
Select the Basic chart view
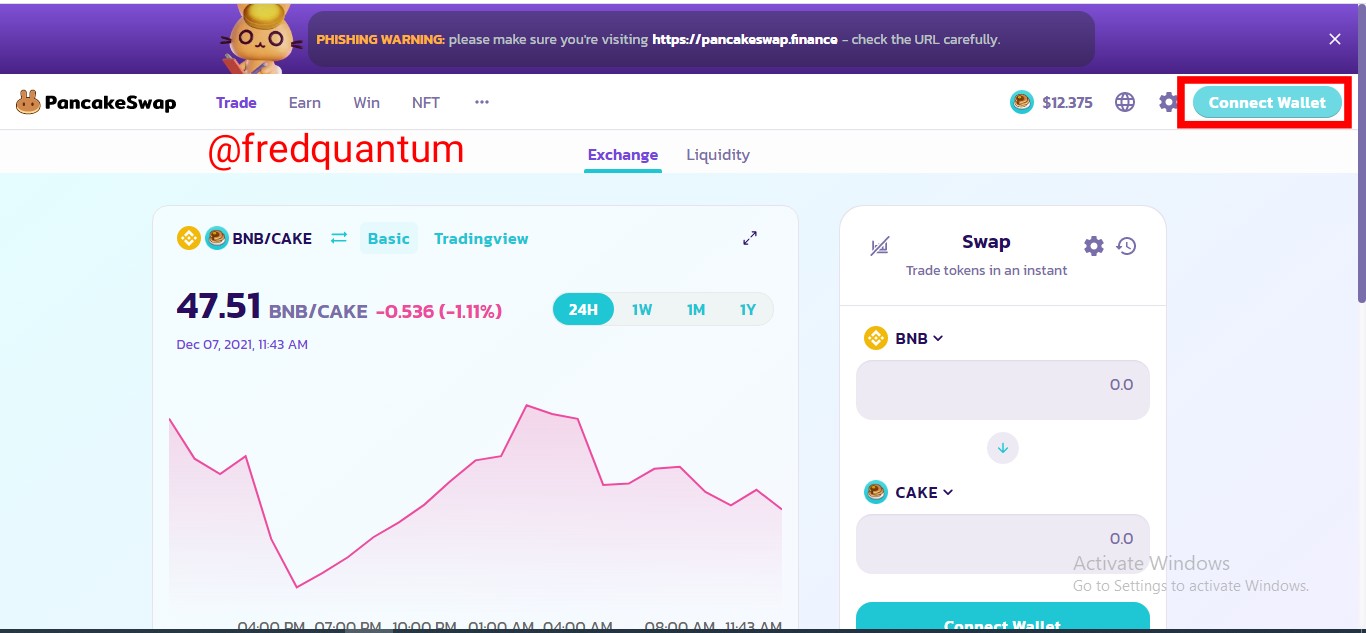(389, 238)
